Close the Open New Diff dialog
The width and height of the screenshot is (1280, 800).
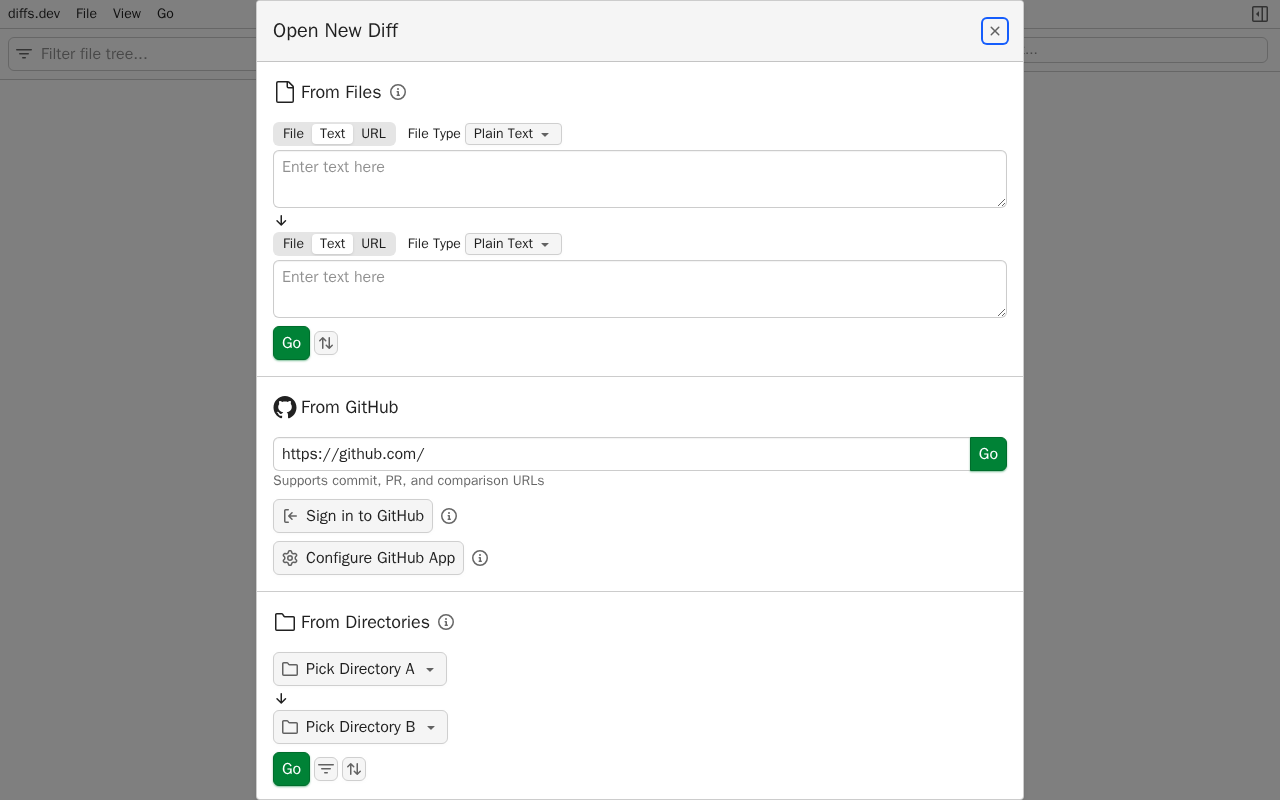pos(995,31)
